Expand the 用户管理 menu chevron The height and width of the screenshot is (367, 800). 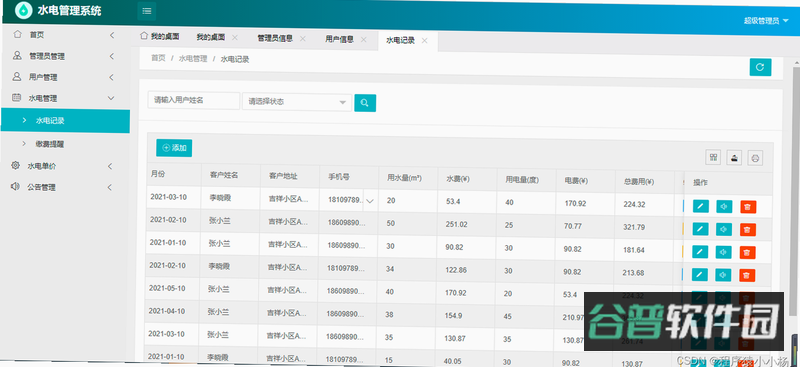[111, 78]
